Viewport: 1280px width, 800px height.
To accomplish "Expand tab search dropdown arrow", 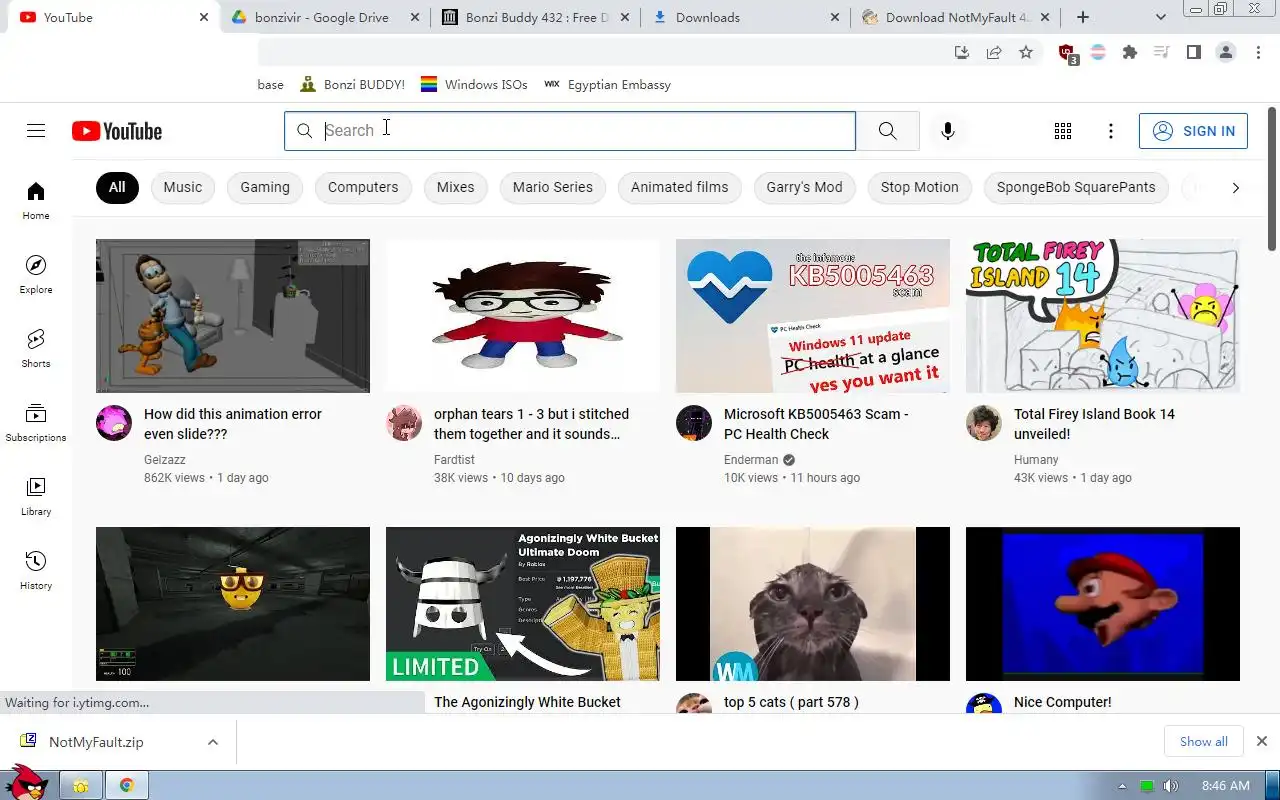I will (x=1161, y=17).
